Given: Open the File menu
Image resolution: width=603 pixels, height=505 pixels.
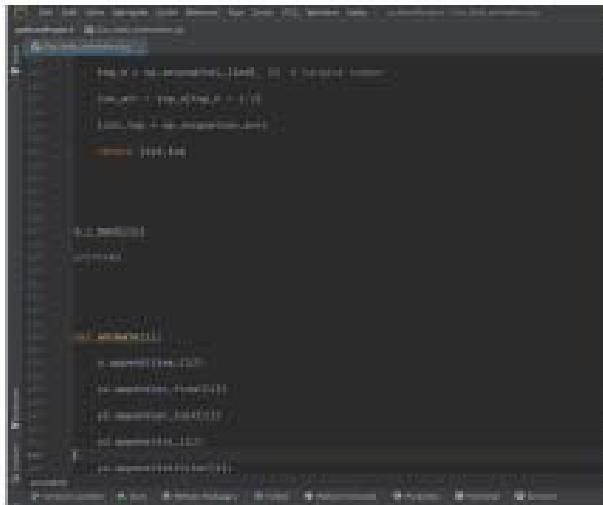Looking at the screenshot, I should pos(45,13).
